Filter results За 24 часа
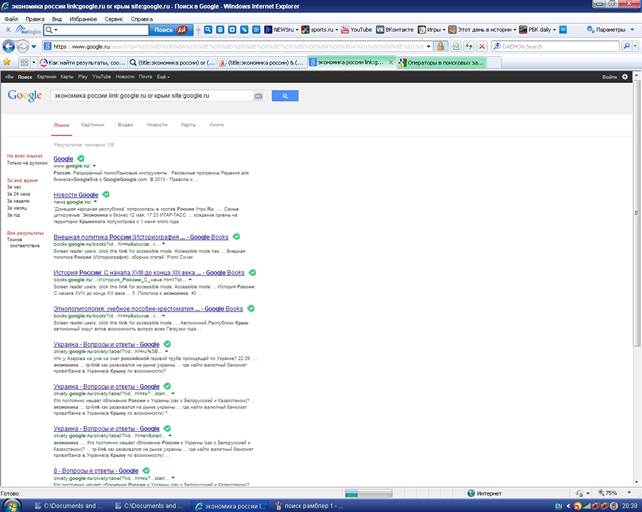 pos(18,194)
